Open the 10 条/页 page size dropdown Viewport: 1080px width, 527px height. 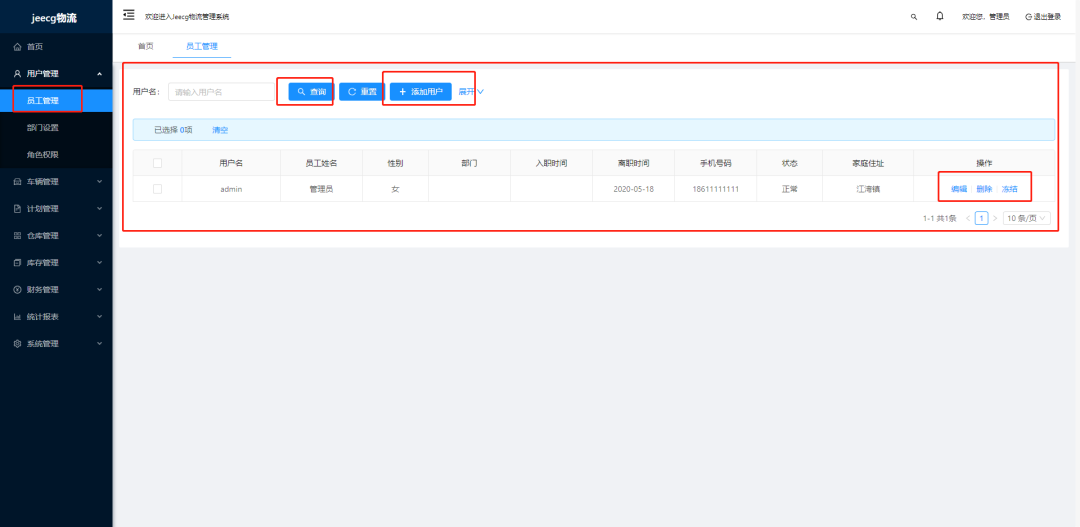click(x=1027, y=218)
